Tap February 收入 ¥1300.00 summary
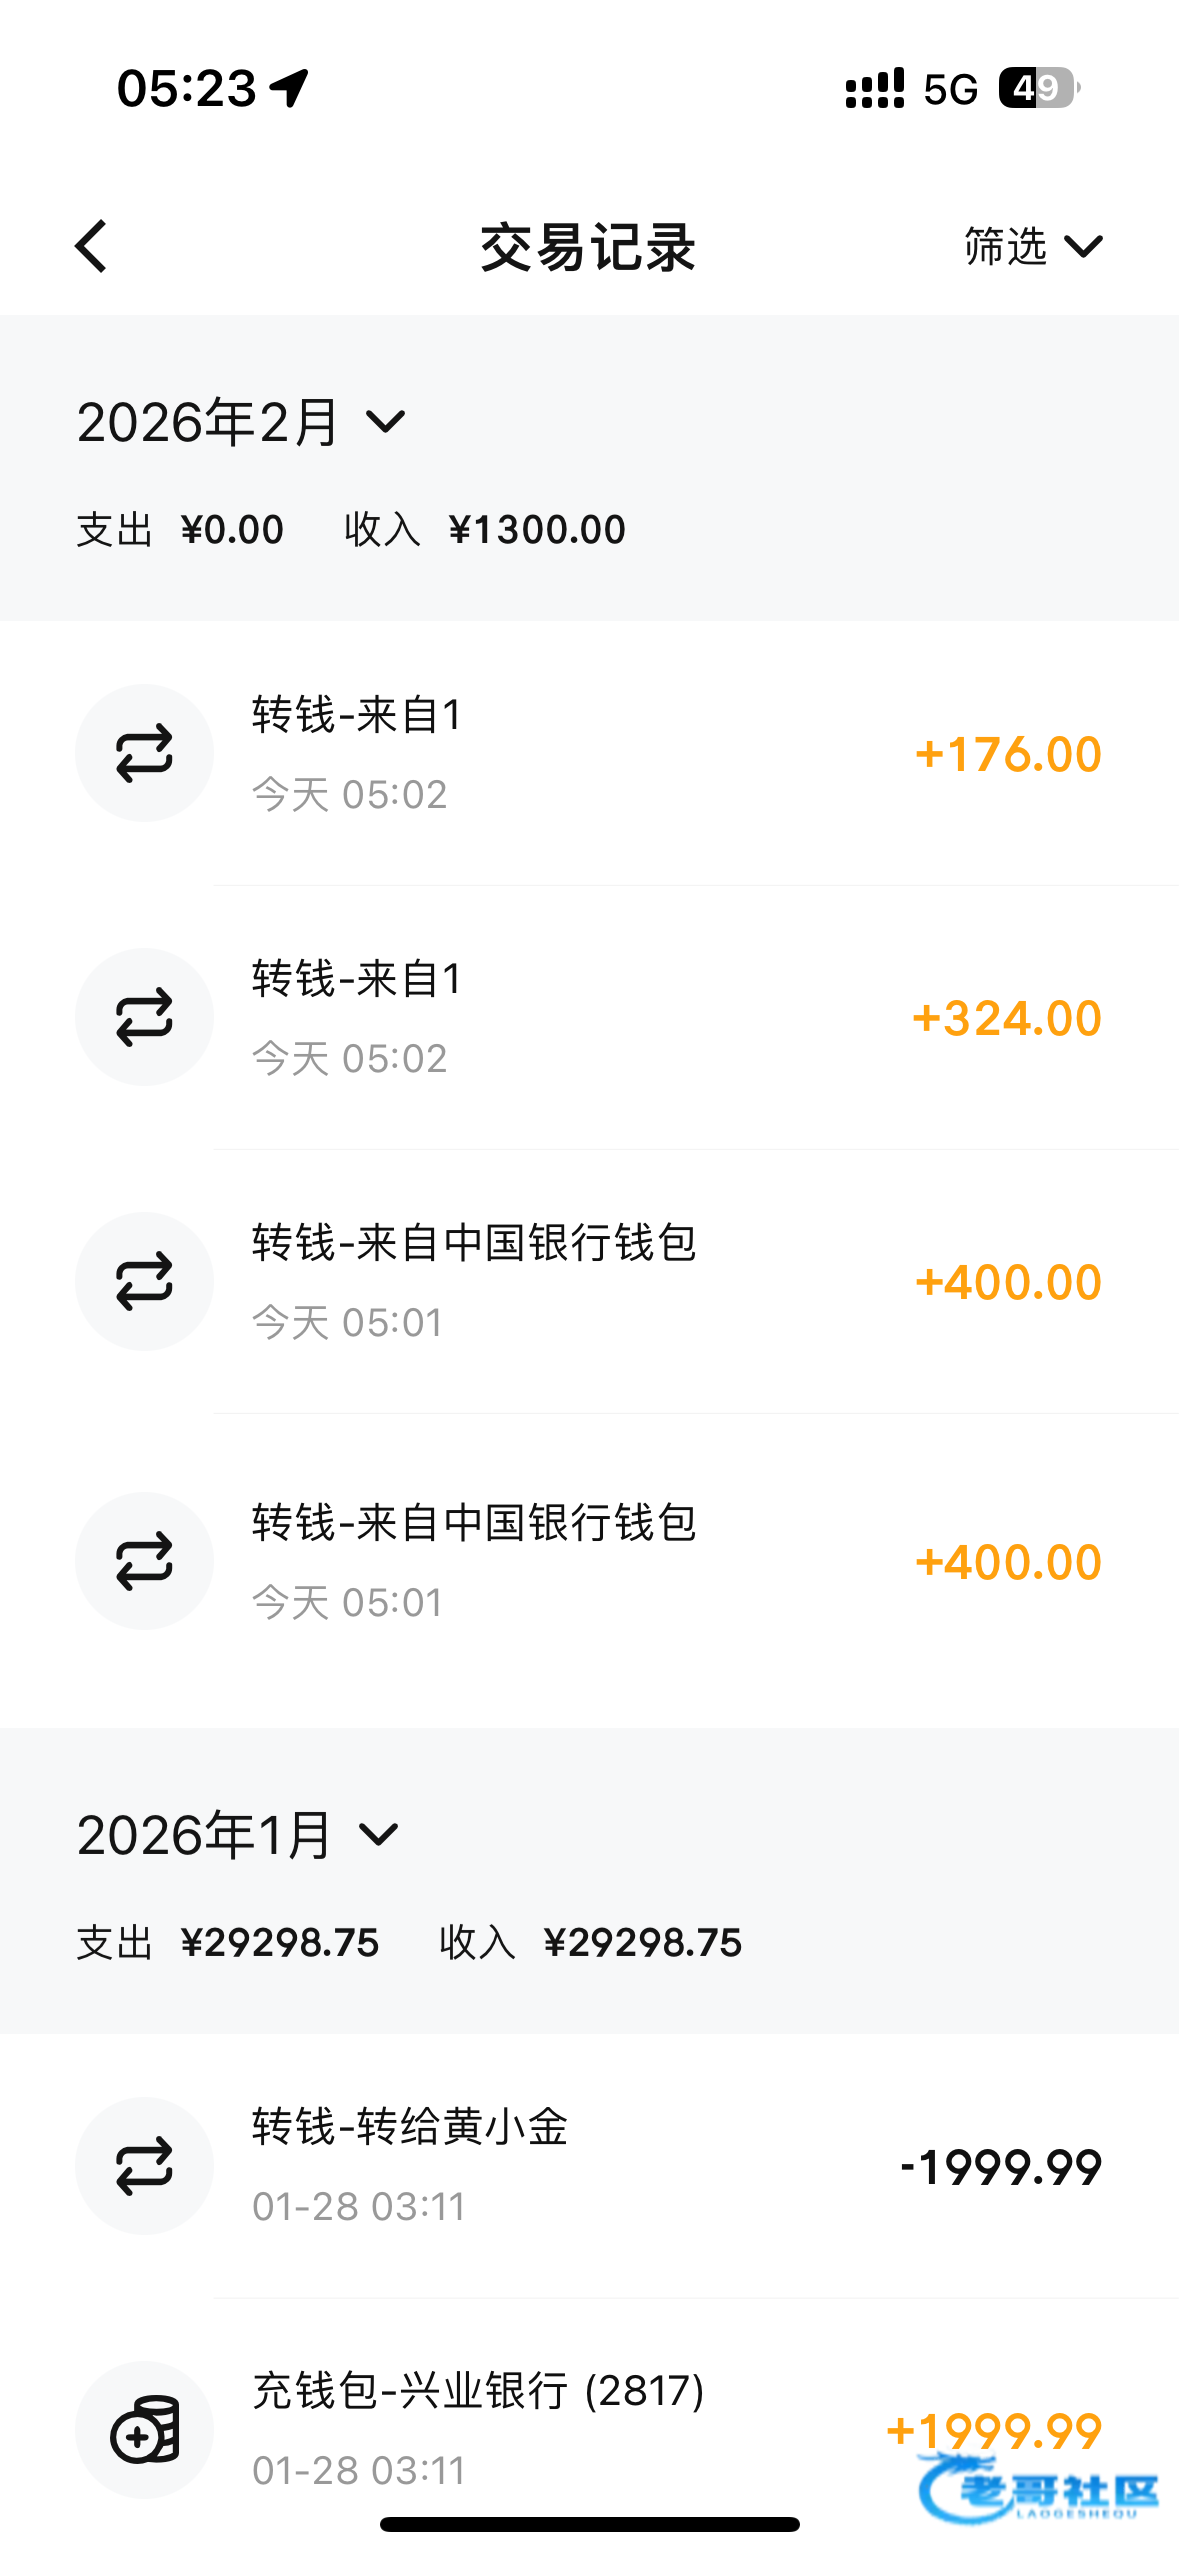This screenshot has width=1179, height=2556. (x=485, y=530)
